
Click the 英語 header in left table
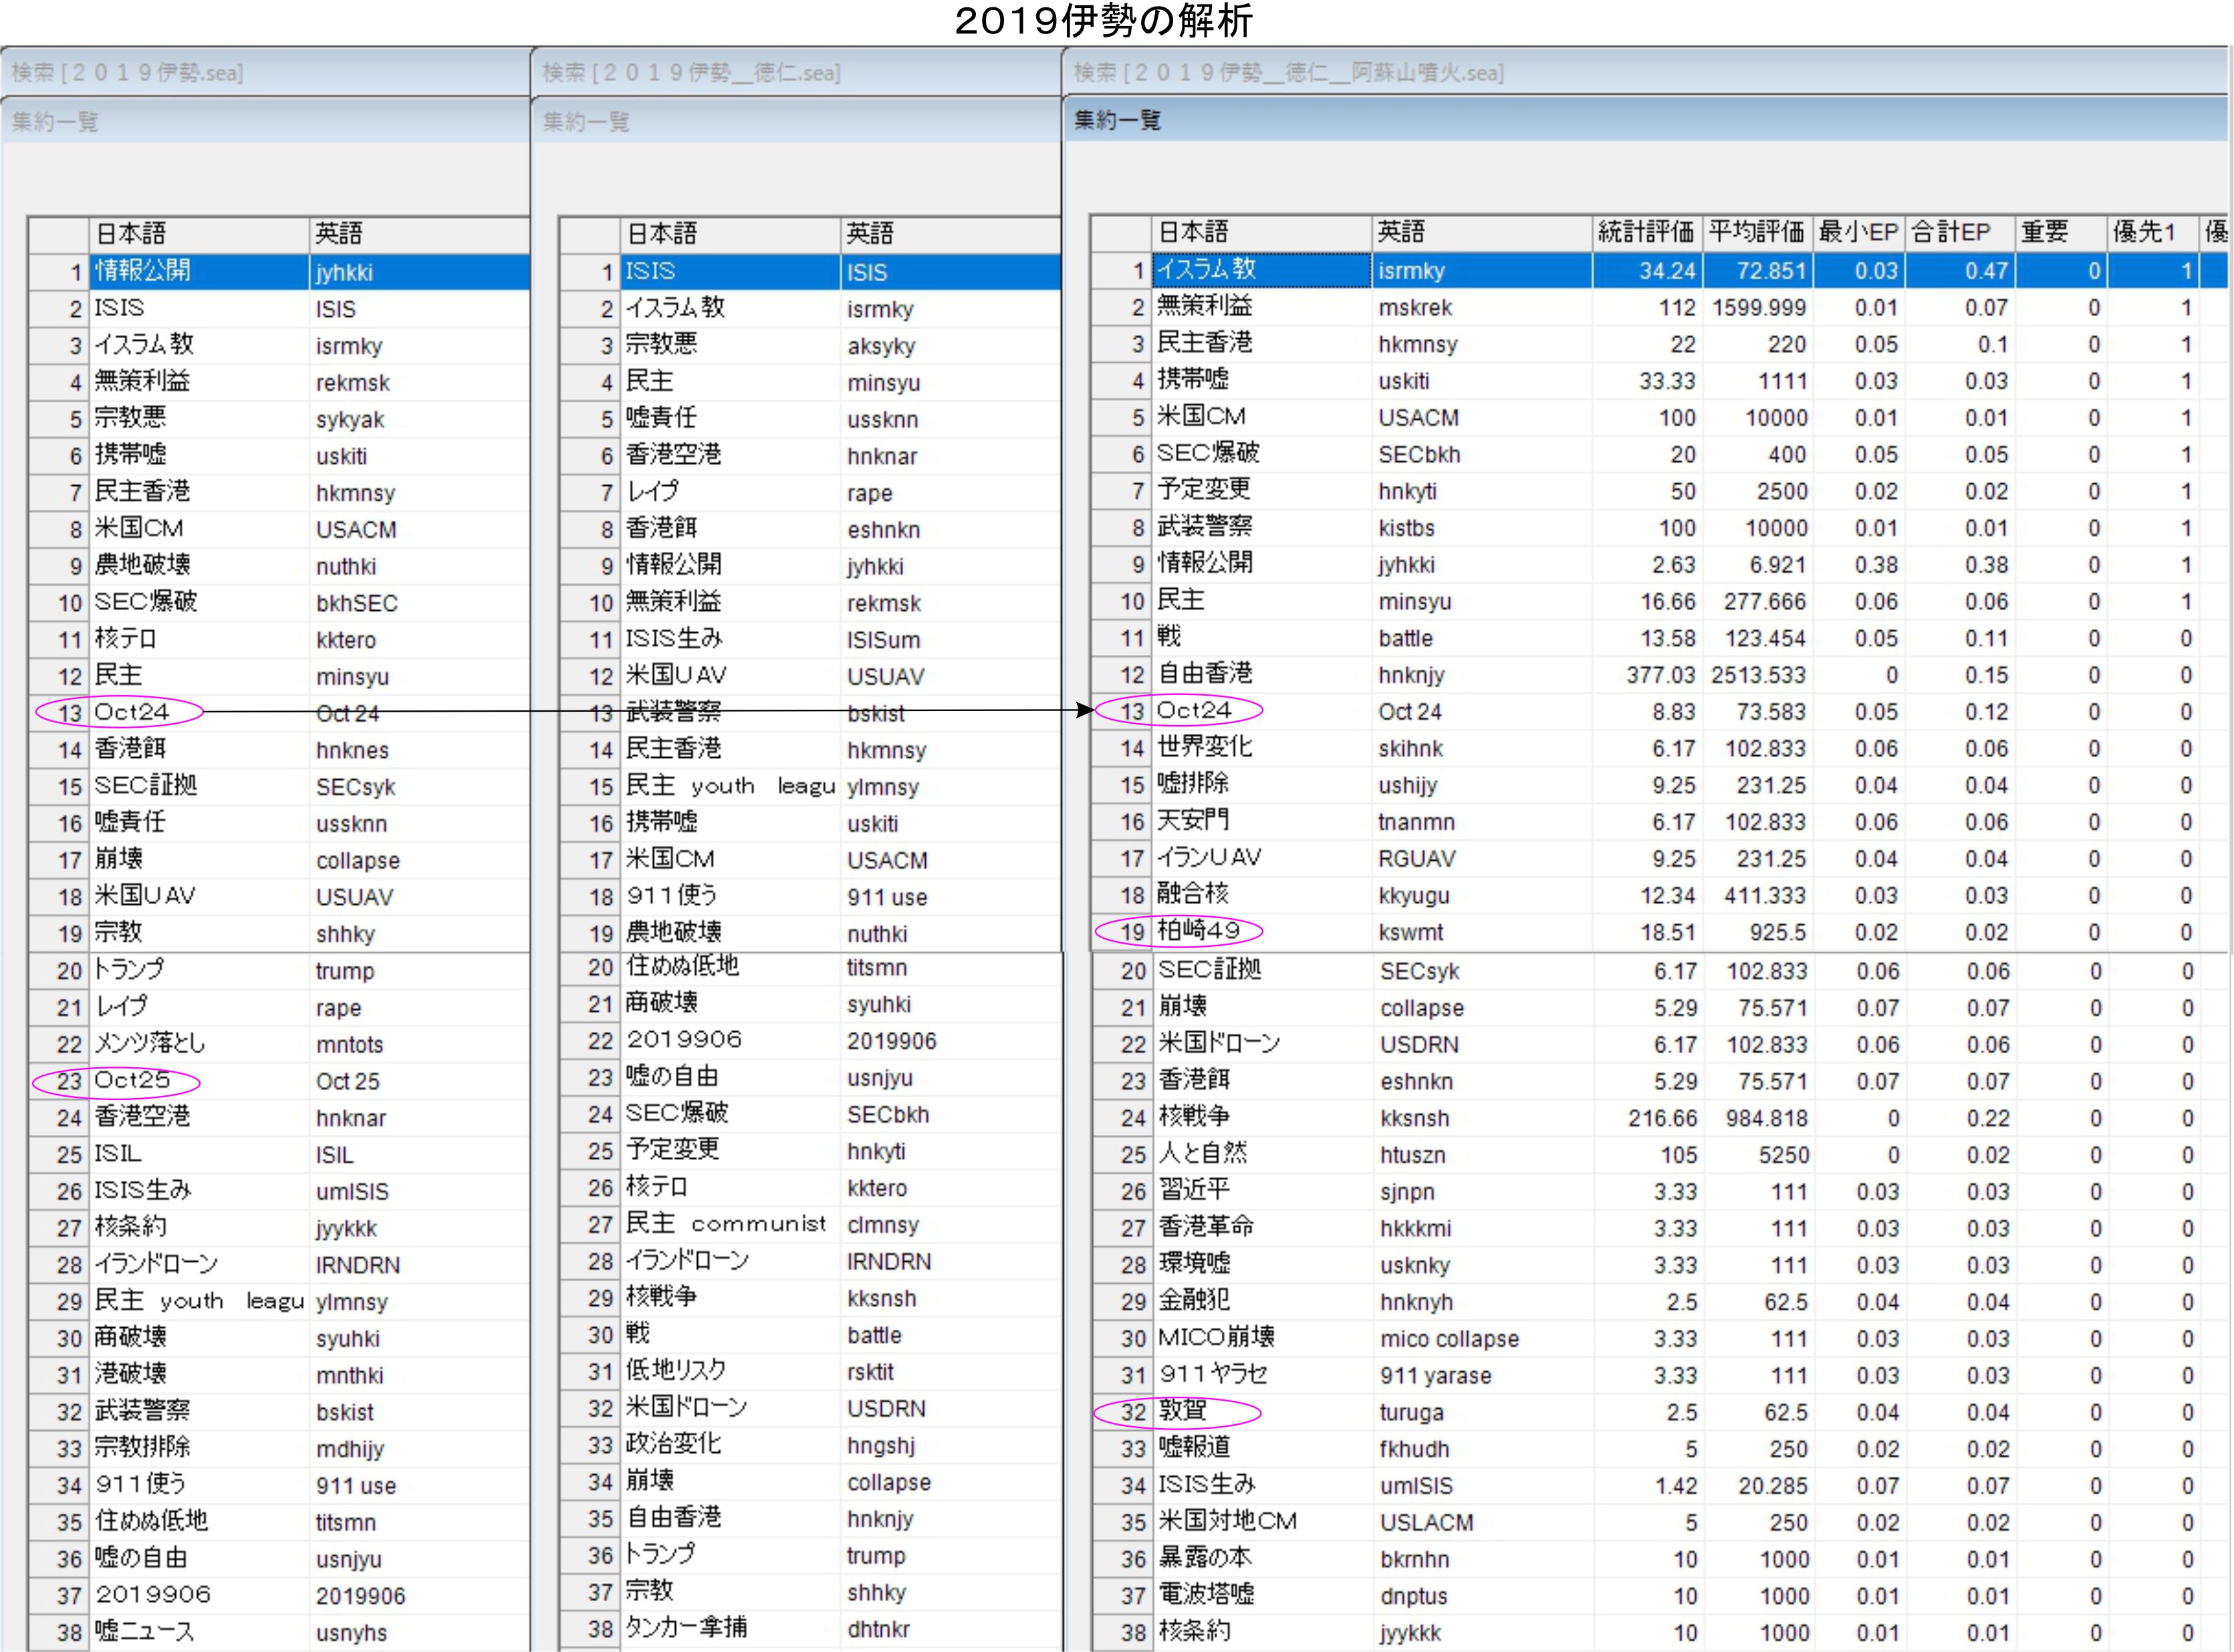coord(339,234)
